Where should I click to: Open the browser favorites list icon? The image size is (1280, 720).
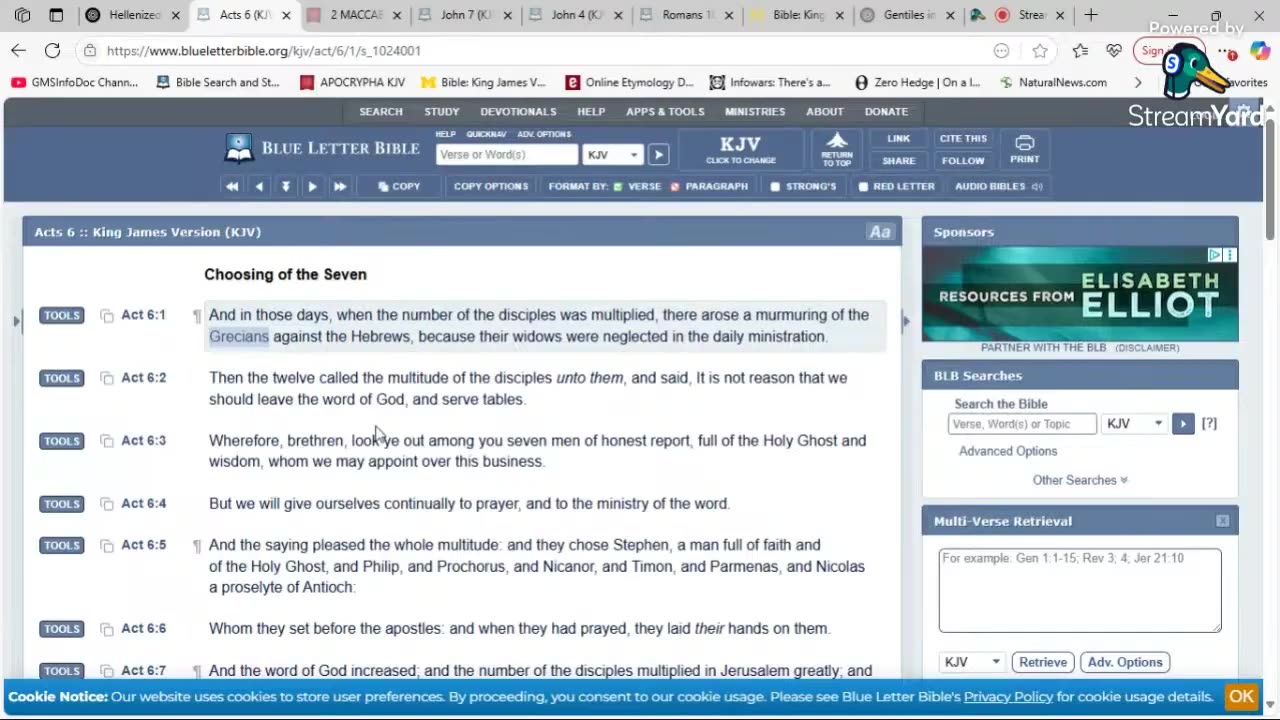tap(1080, 51)
